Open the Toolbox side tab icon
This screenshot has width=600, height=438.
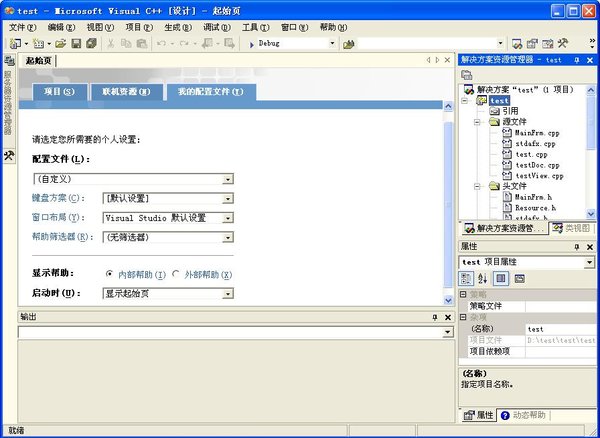tap(9, 155)
